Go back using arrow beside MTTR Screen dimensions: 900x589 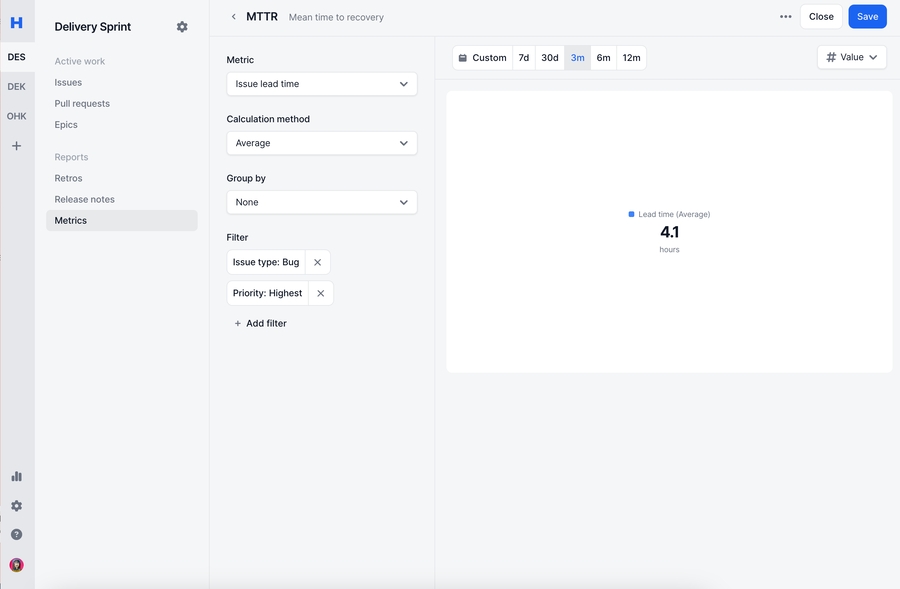[234, 17]
